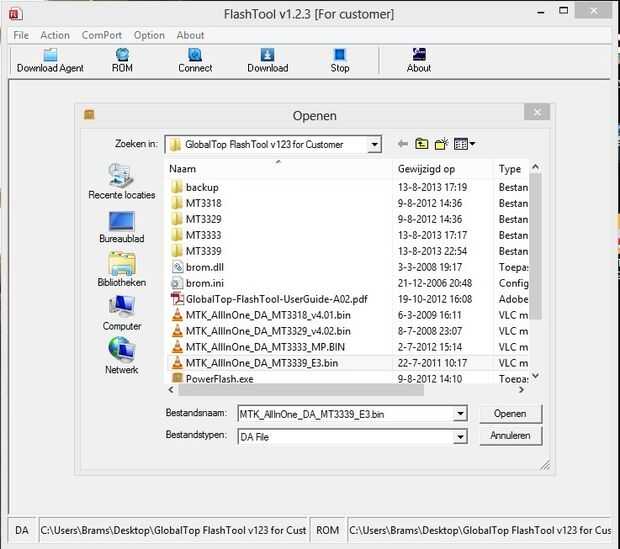620x549 pixels.
Task: Click the scroll down arrow of file list
Action: pyautogui.click(x=535, y=376)
